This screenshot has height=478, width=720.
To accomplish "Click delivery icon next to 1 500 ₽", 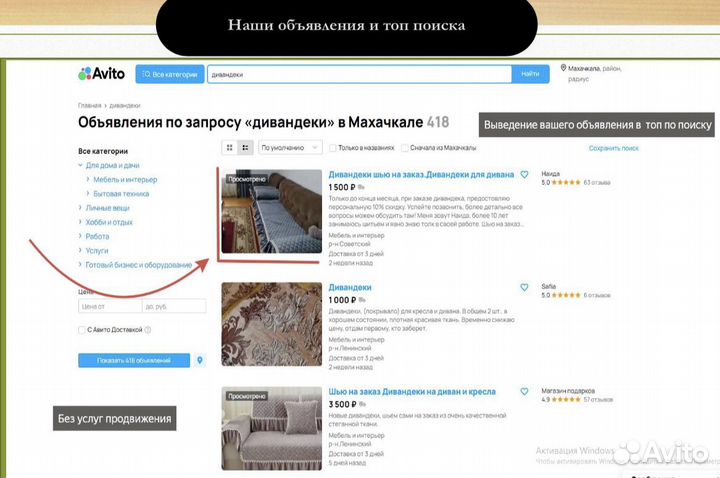I will 361,187.
